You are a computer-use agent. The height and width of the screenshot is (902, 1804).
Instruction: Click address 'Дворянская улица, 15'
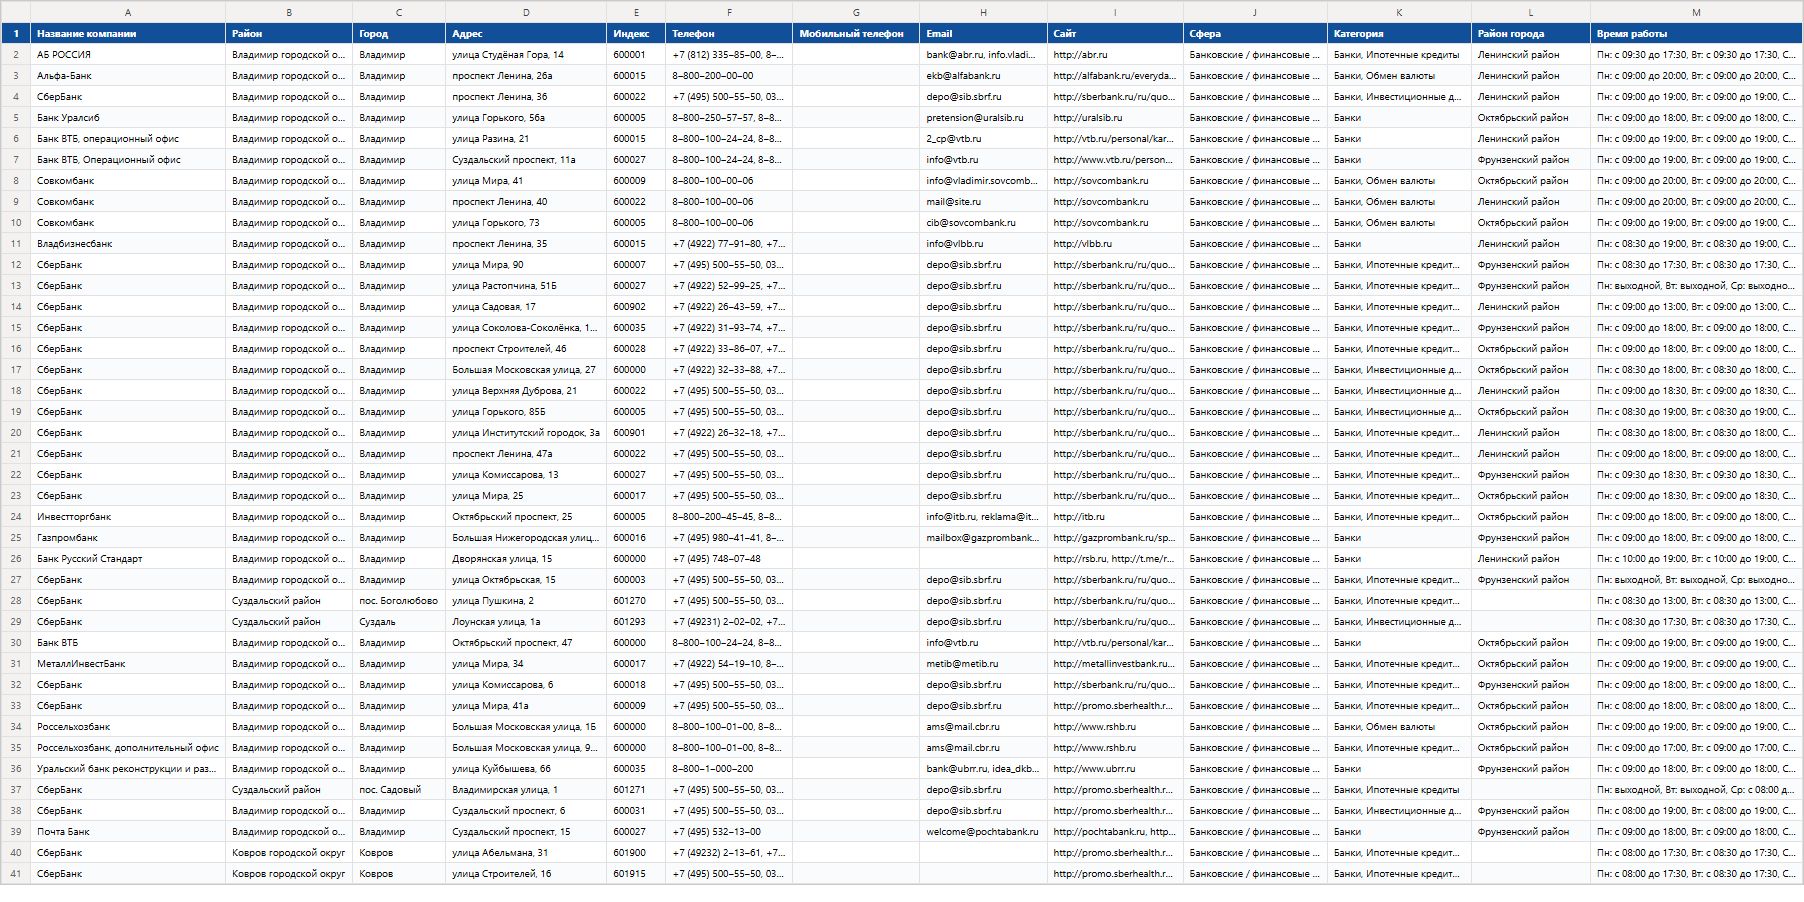coord(526,559)
